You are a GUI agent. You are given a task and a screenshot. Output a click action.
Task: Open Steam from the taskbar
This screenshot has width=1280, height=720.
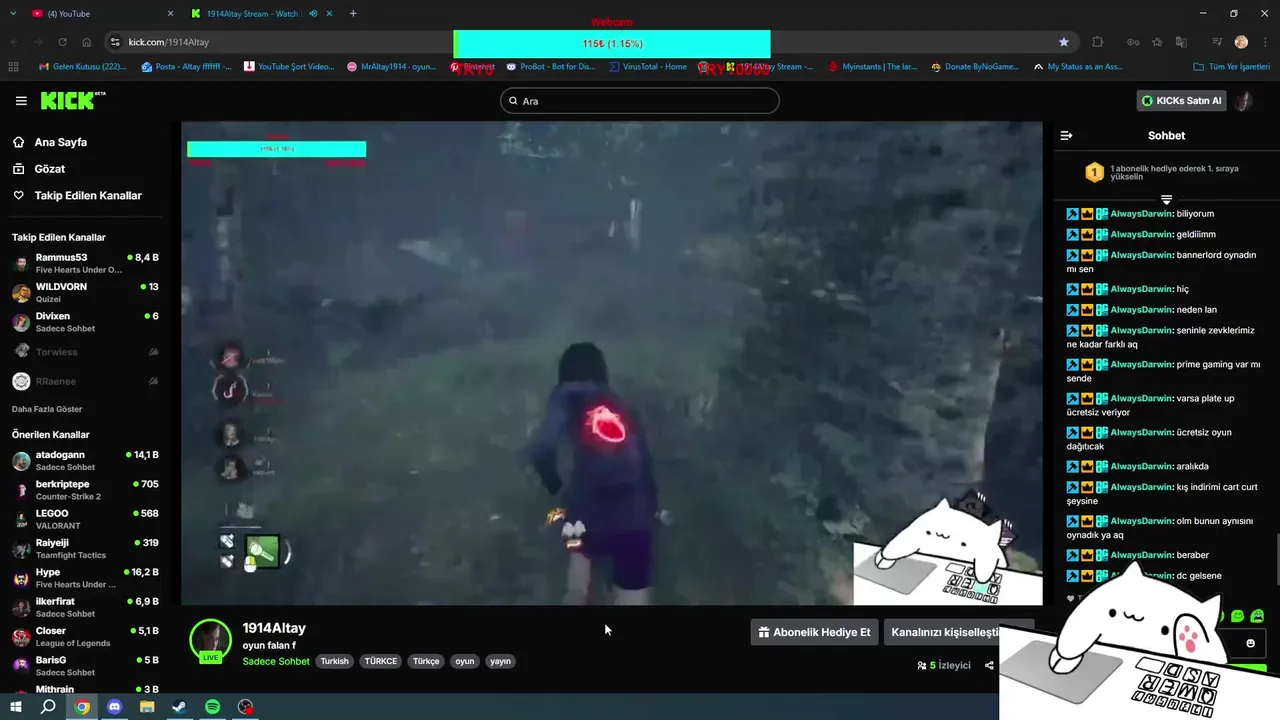(x=179, y=707)
